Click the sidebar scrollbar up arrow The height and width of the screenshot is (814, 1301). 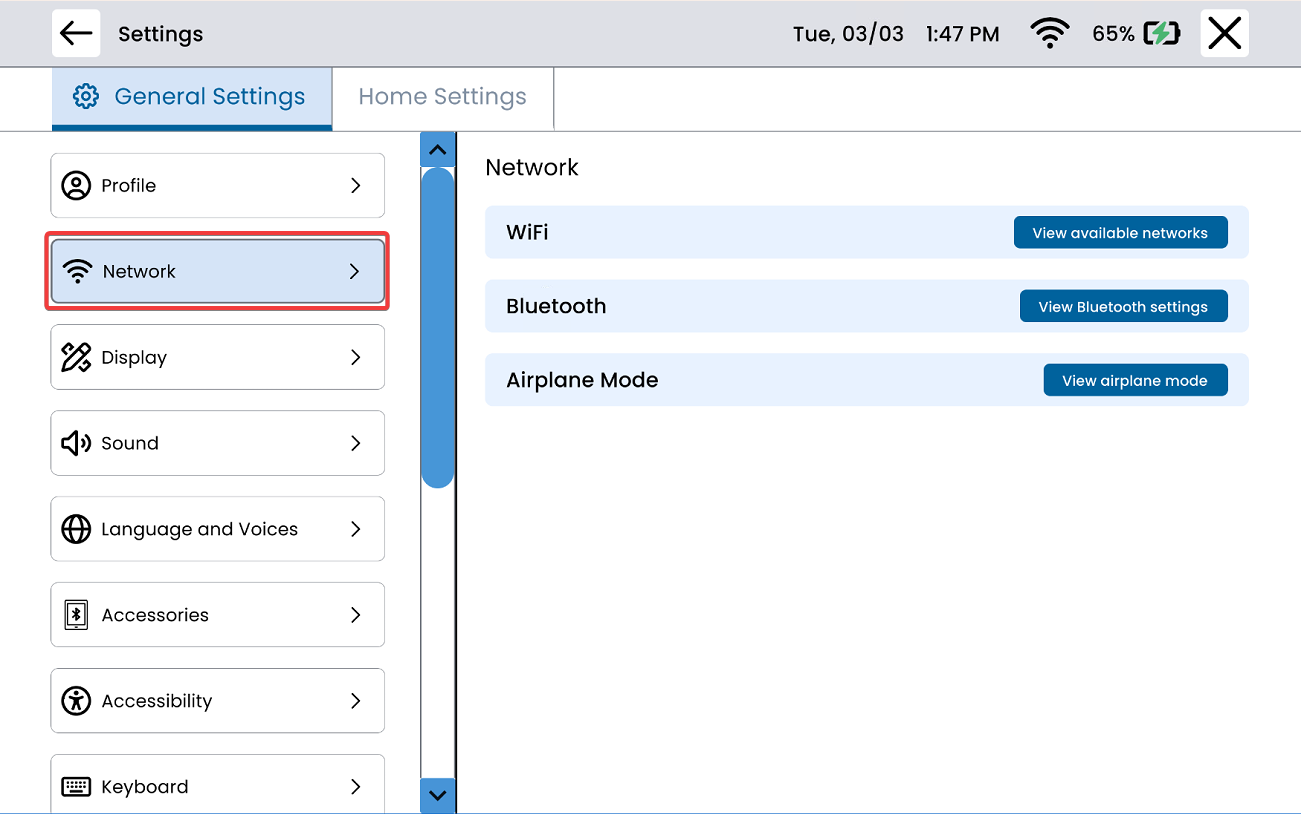tap(437, 150)
